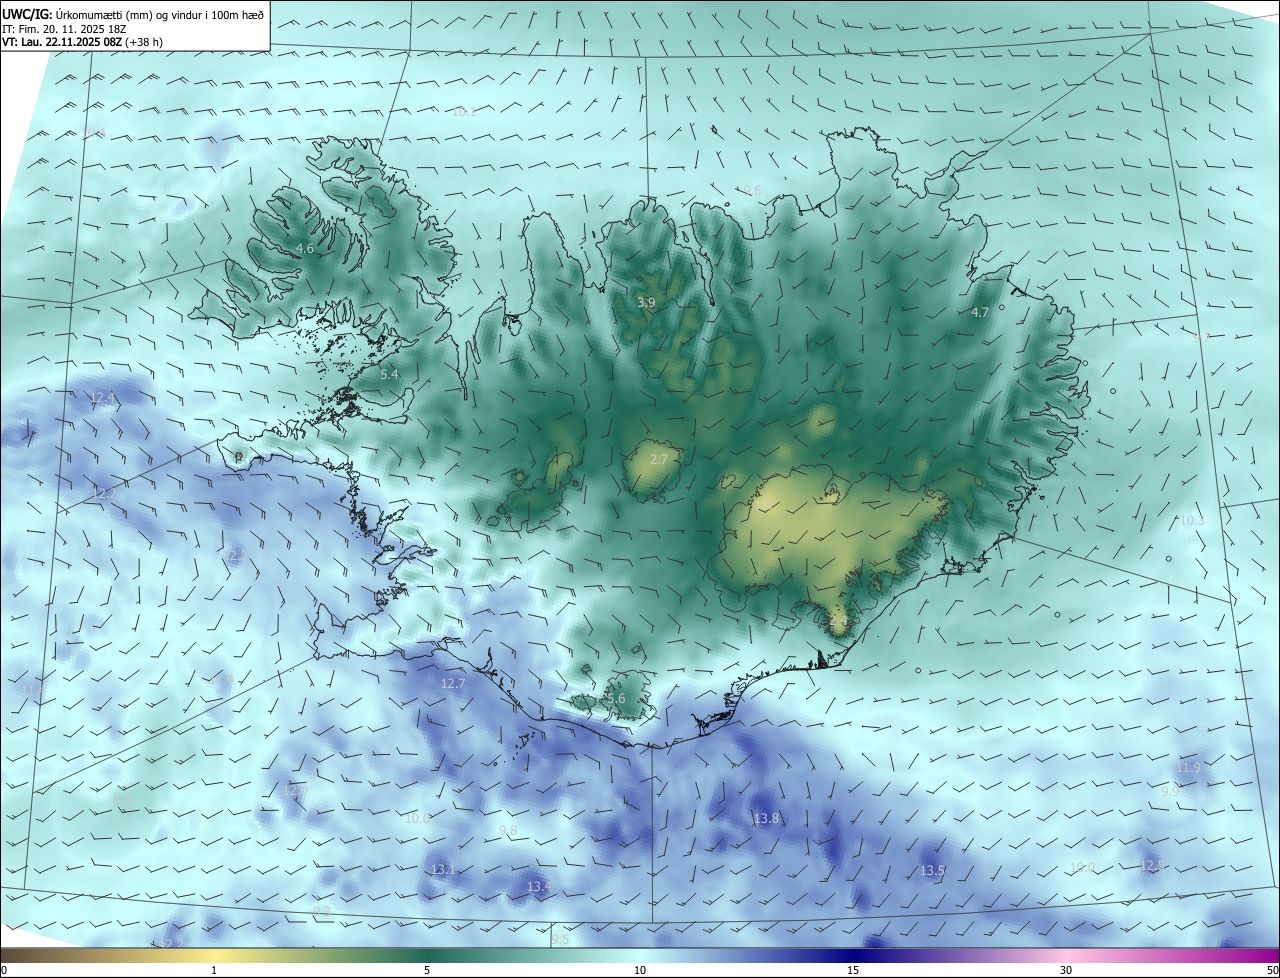Click the 5.6 value near the south coast

(616, 698)
